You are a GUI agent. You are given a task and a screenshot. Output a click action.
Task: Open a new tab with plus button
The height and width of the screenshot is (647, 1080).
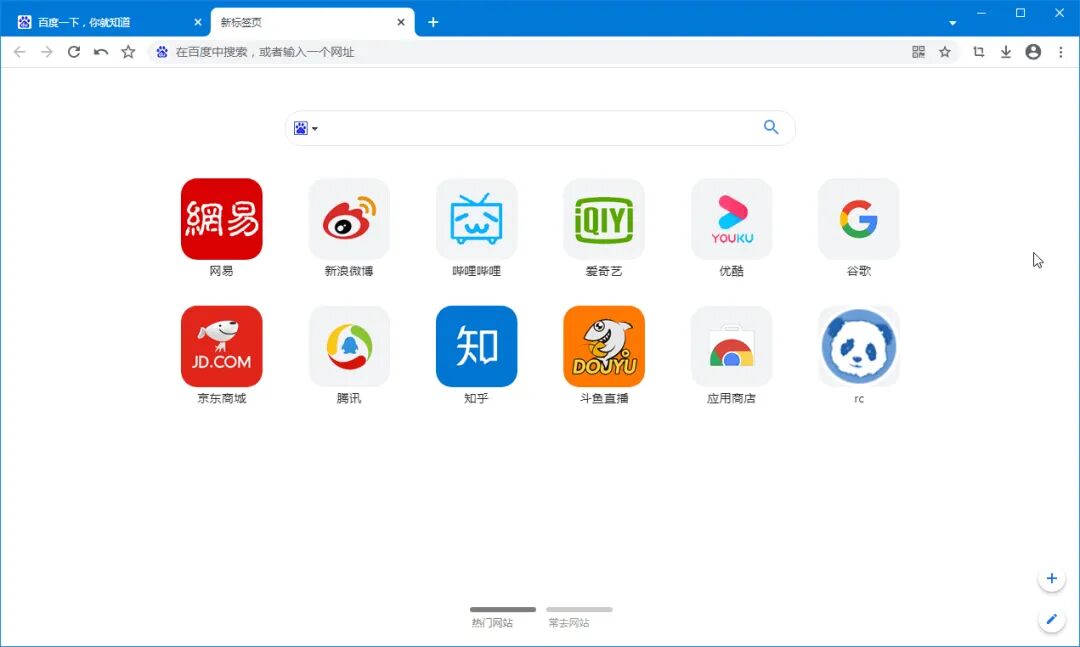[x=433, y=22]
